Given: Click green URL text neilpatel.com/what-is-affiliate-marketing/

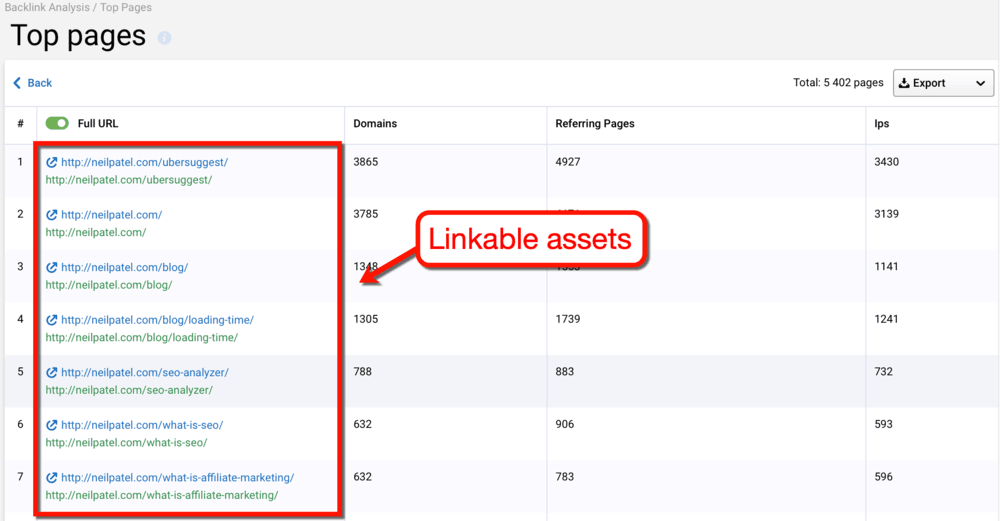Looking at the screenshot, I should [162, 495].
